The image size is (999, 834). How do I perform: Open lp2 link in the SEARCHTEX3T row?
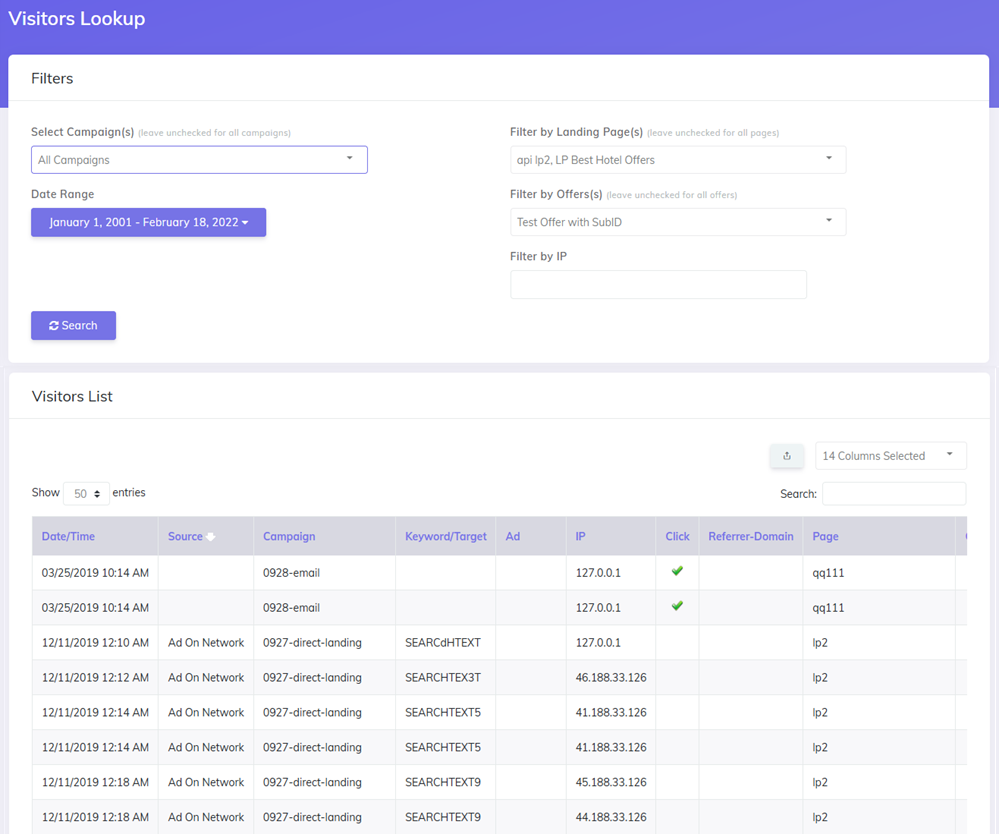coord(820,678)
